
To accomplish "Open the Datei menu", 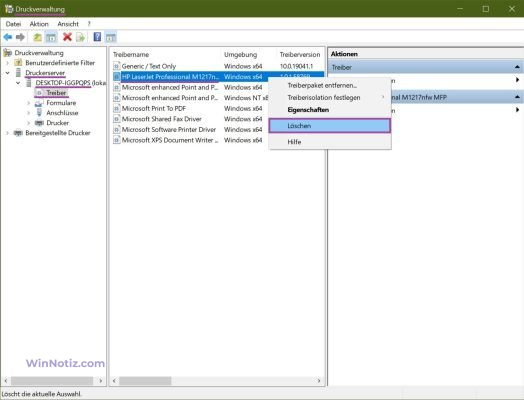I will point(13,24).
